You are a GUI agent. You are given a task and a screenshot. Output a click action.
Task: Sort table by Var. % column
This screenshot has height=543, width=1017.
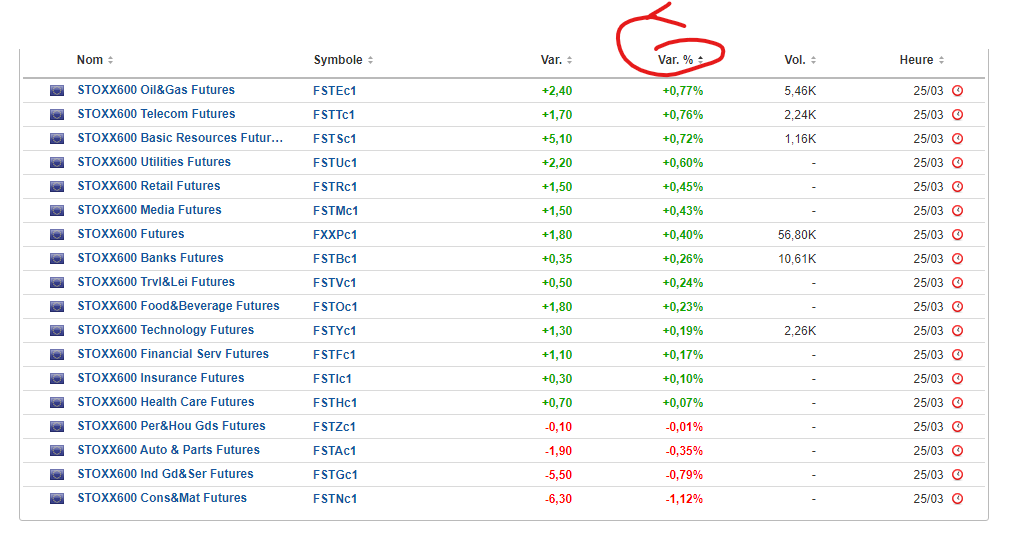680,60
